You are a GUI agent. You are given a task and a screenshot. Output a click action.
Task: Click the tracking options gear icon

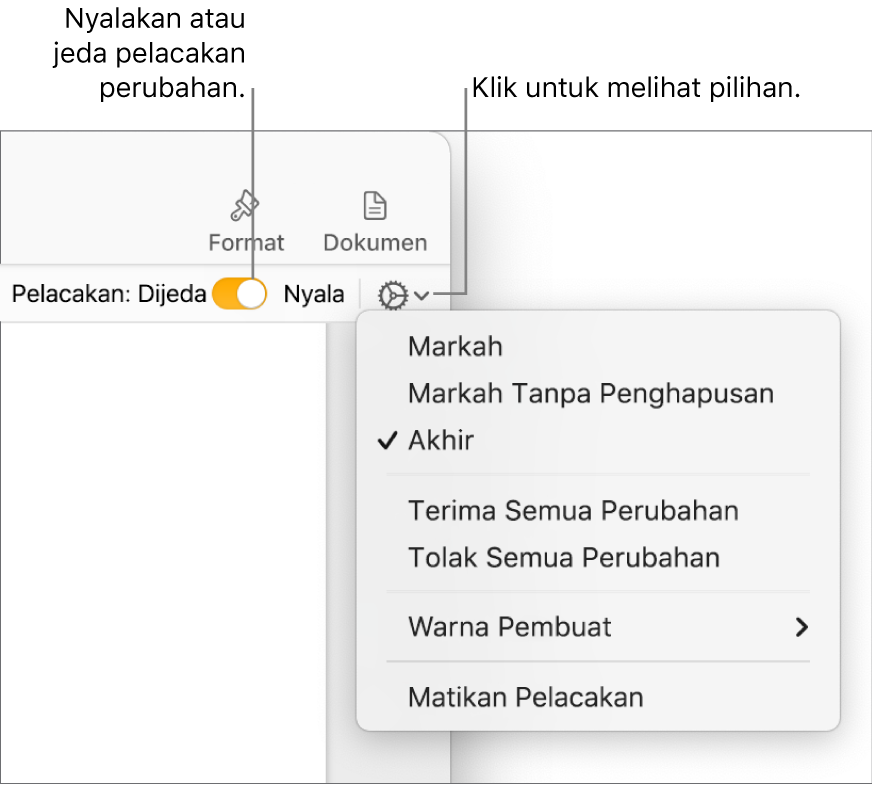point(393,295)
